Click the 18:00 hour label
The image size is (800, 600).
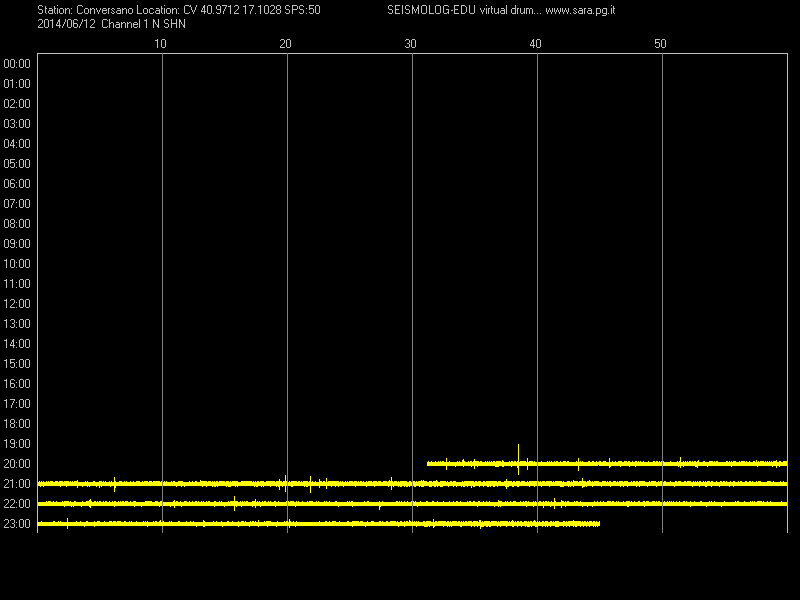(17, 424)
